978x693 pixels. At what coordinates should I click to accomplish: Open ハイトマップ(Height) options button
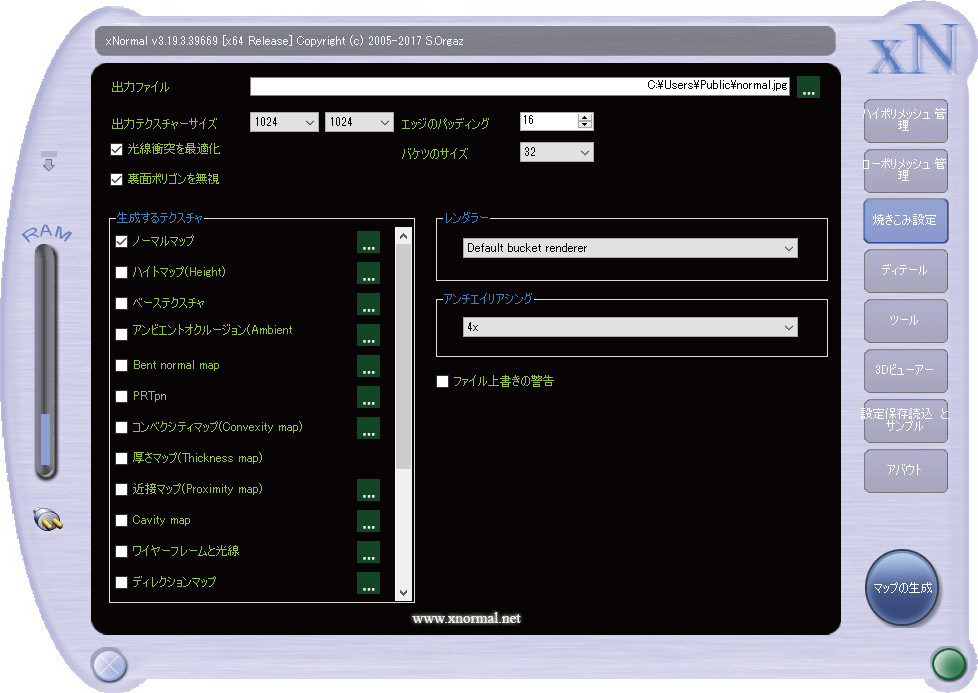coord(368,273)
